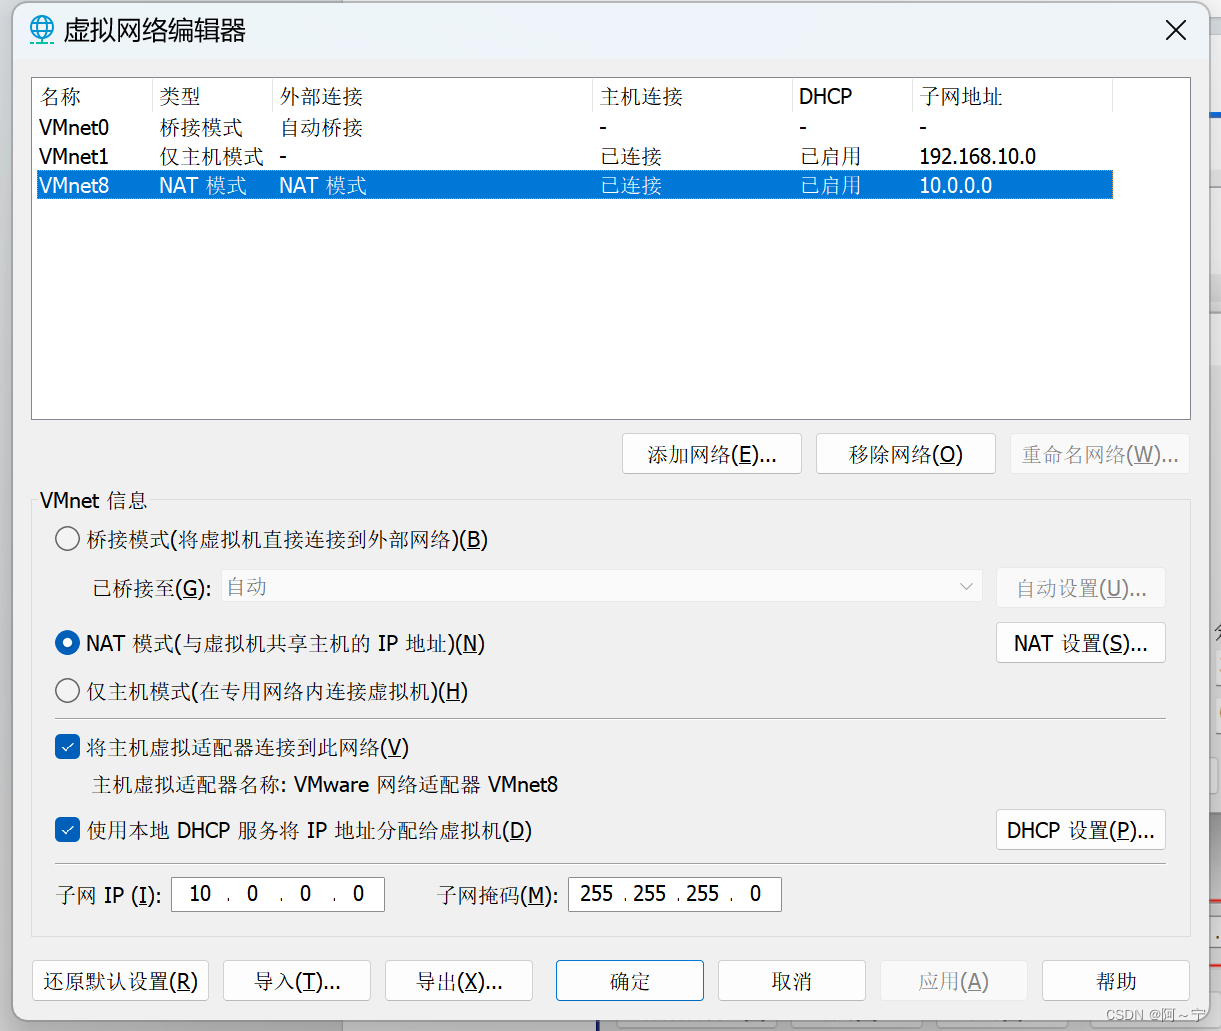The image size is (1221, 1031).
Task: Click the 子网地址 column header
Action: click(x=1012, y=96)
